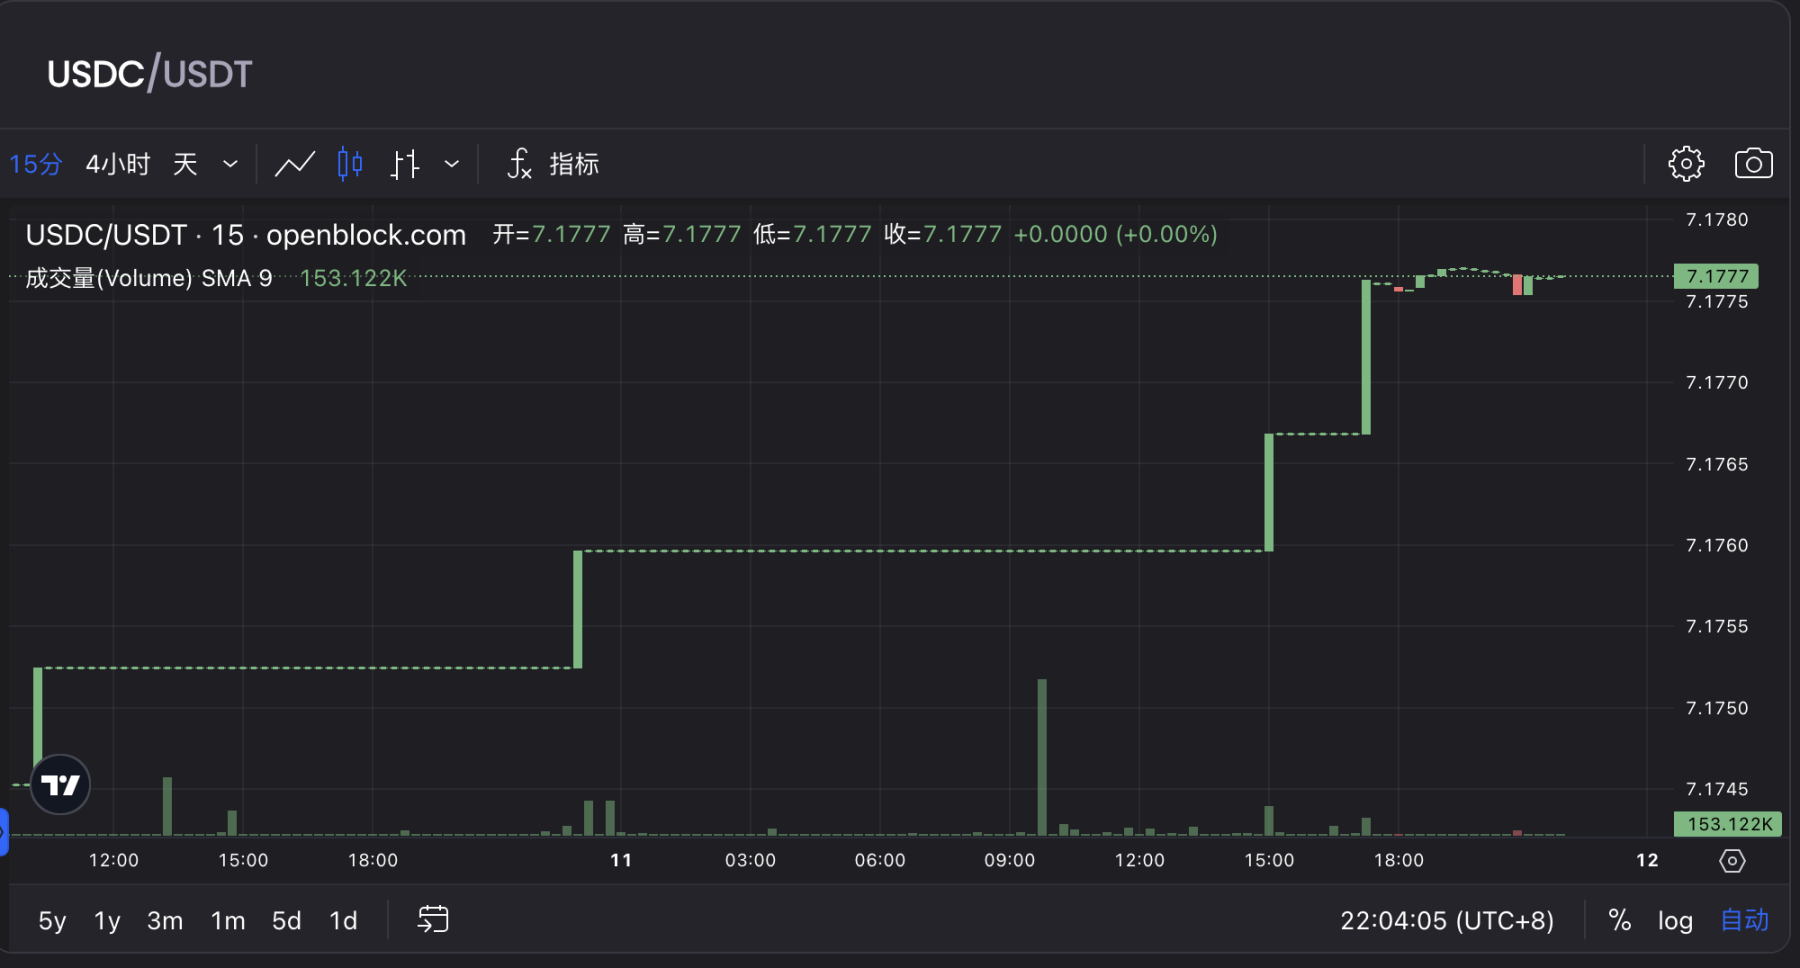Expand the time interval dropdown arrow
Screen dimensions: 1800x968
(x=230, y=164)
